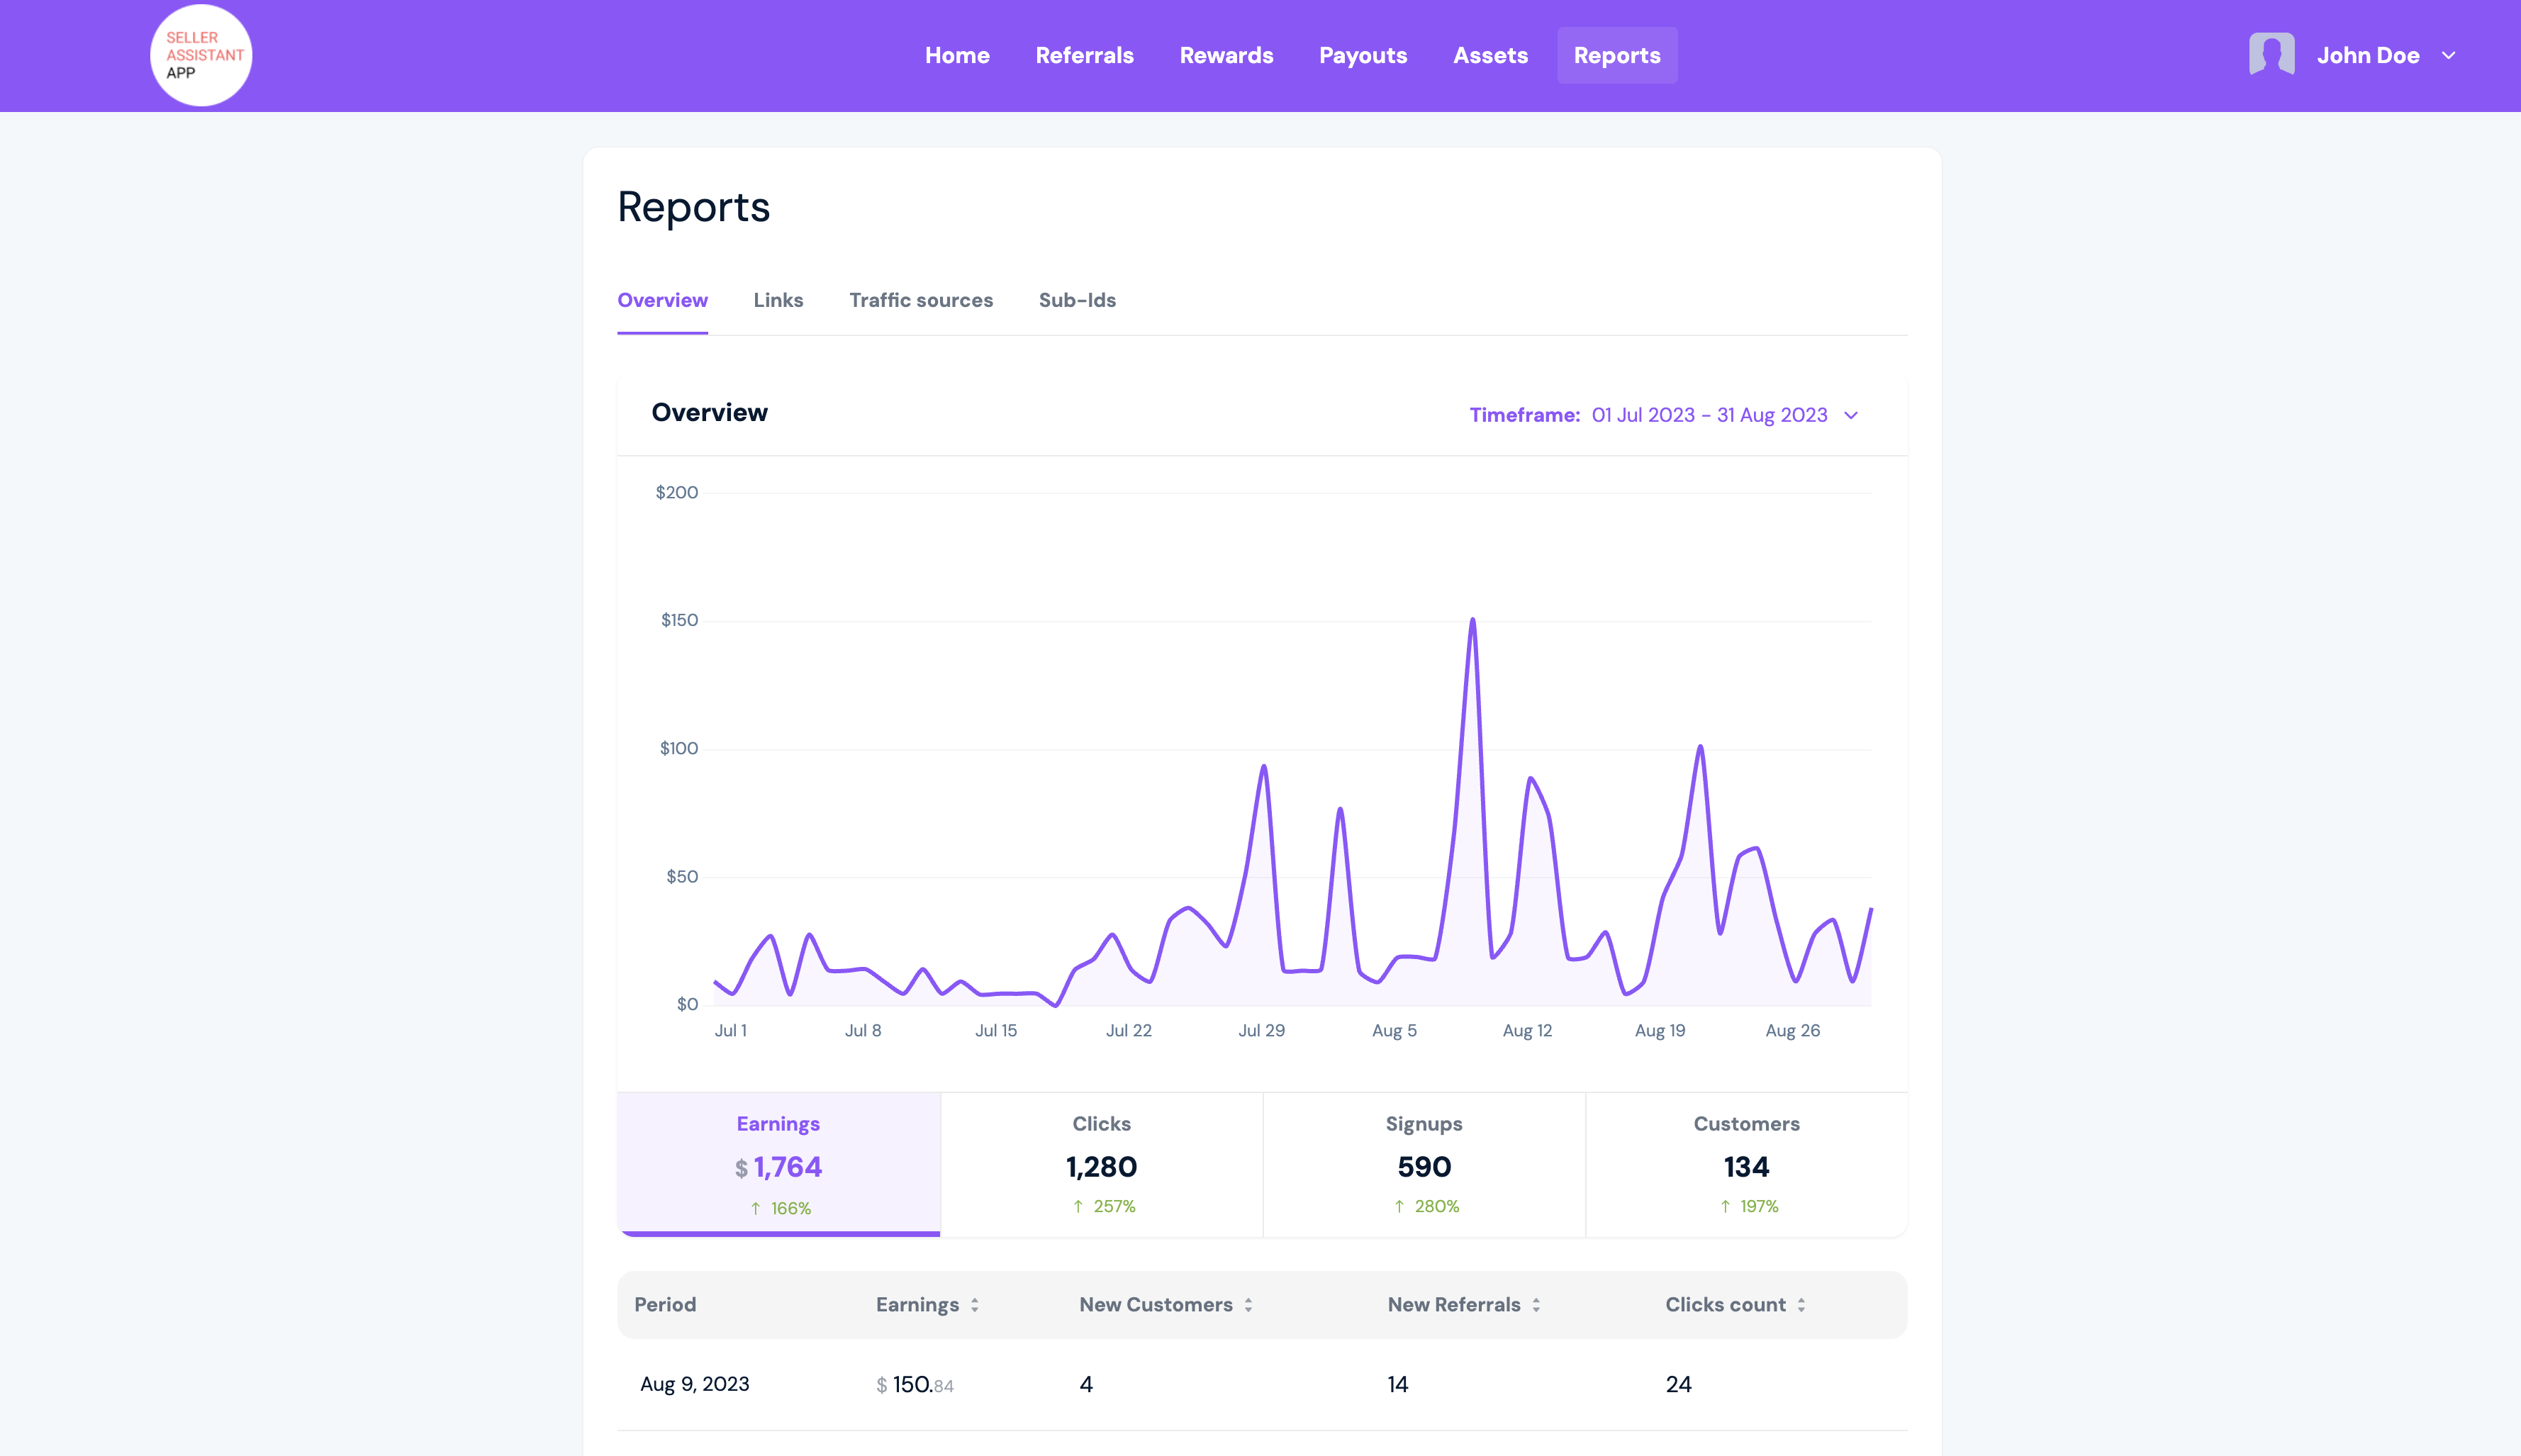The image size is (2521, 1456).
Task: Select the Customers metric card
Action: (x=1746, y=1163)
